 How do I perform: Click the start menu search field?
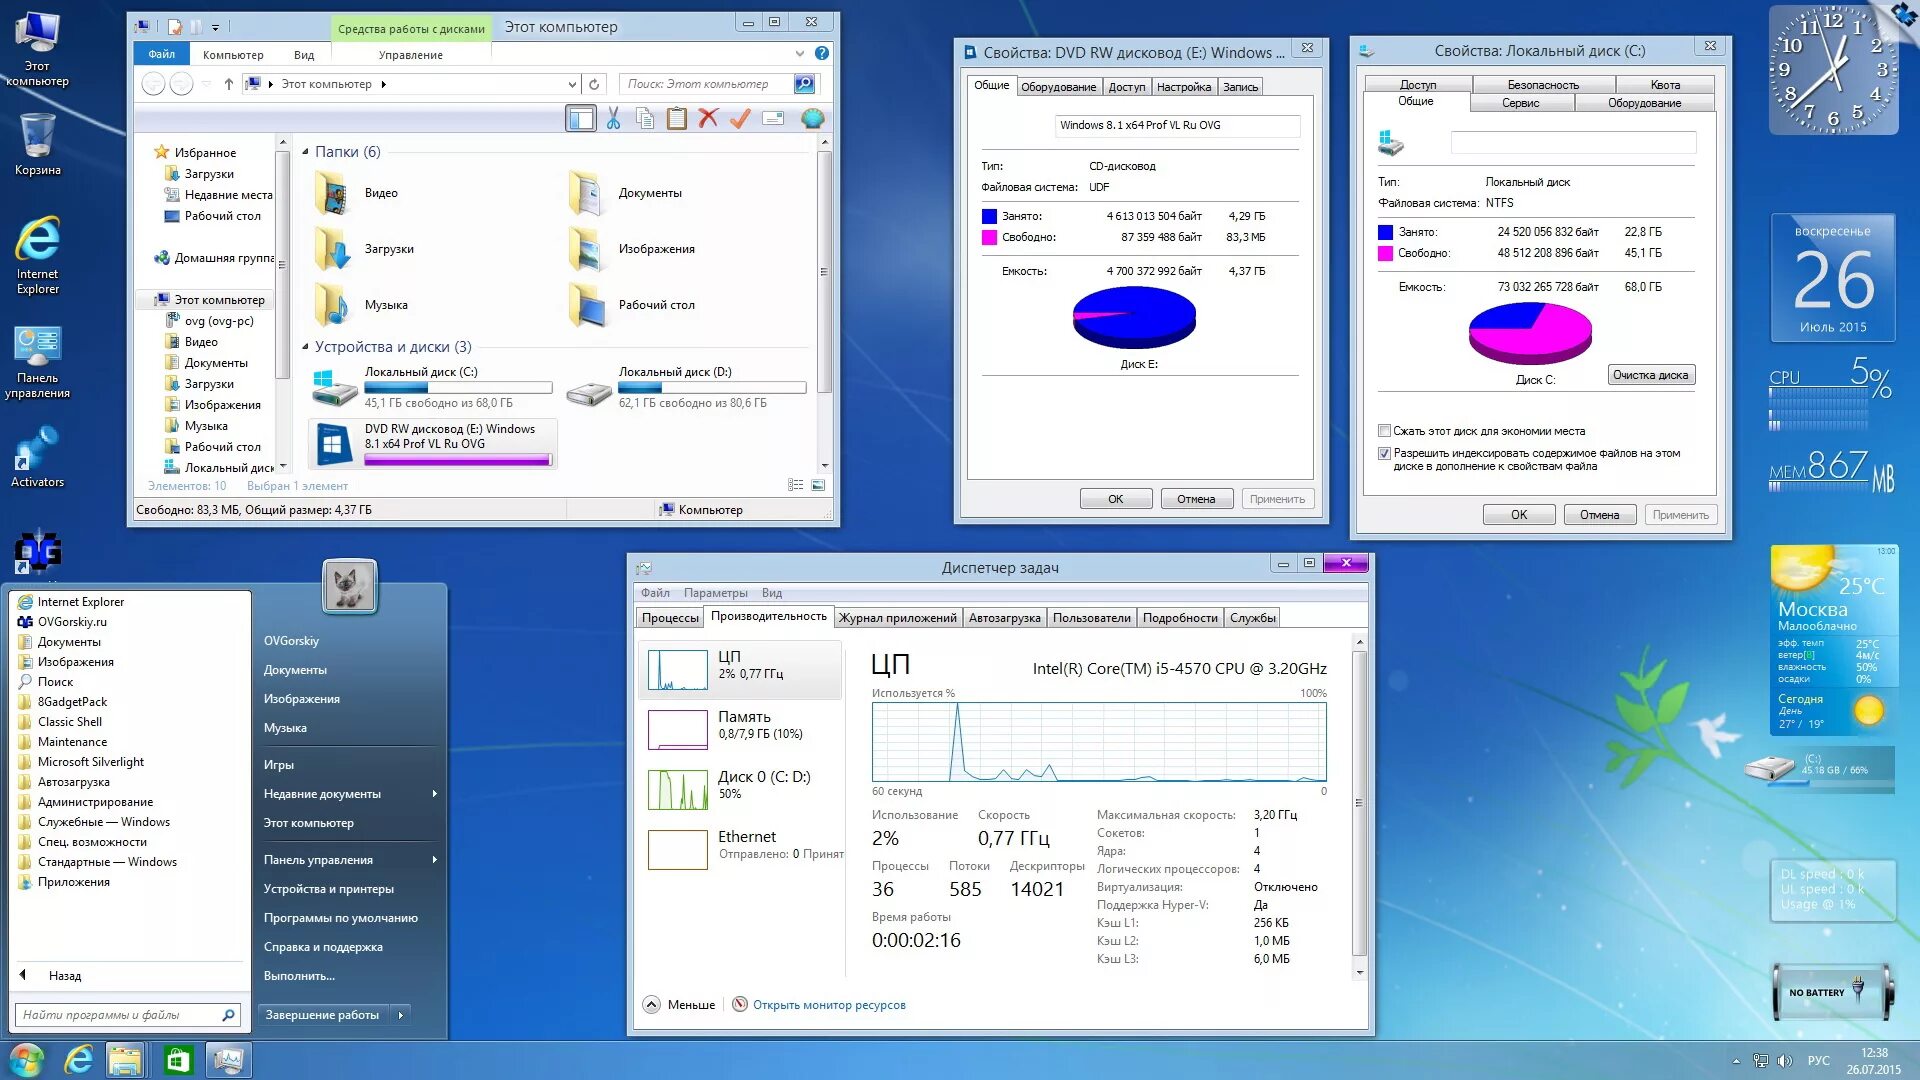click(x=118, y=1015)
